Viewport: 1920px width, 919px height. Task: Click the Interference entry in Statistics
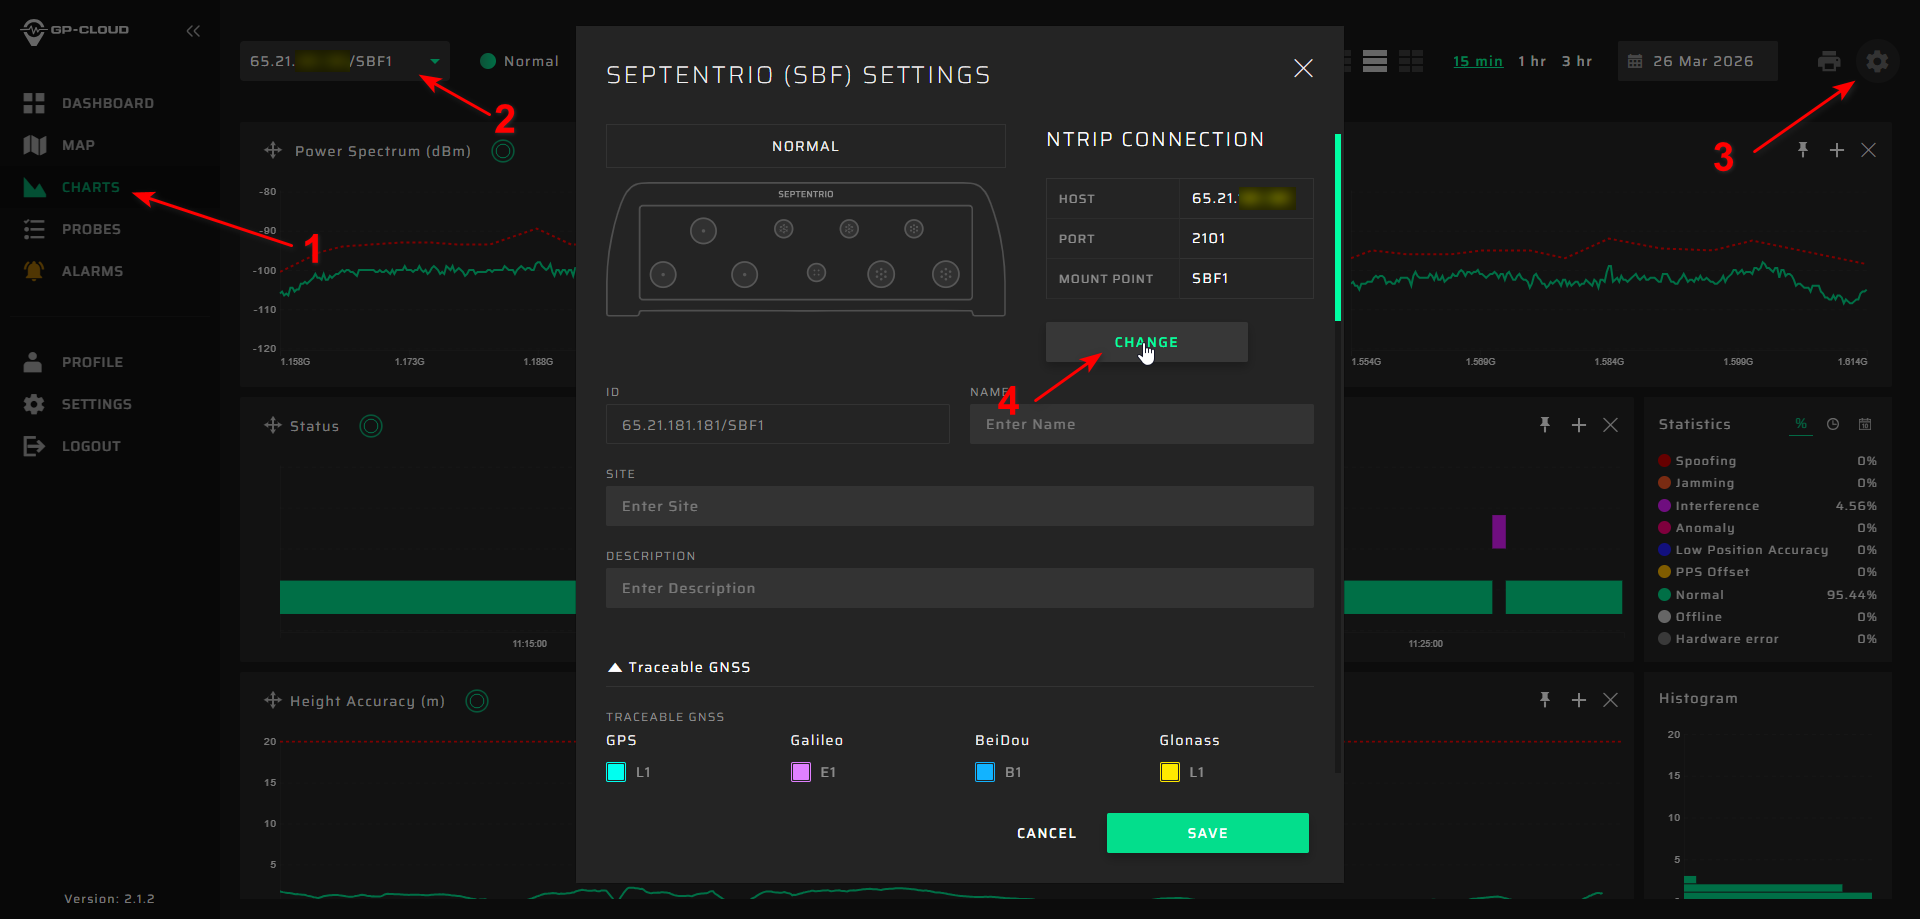coord(1767,506)
